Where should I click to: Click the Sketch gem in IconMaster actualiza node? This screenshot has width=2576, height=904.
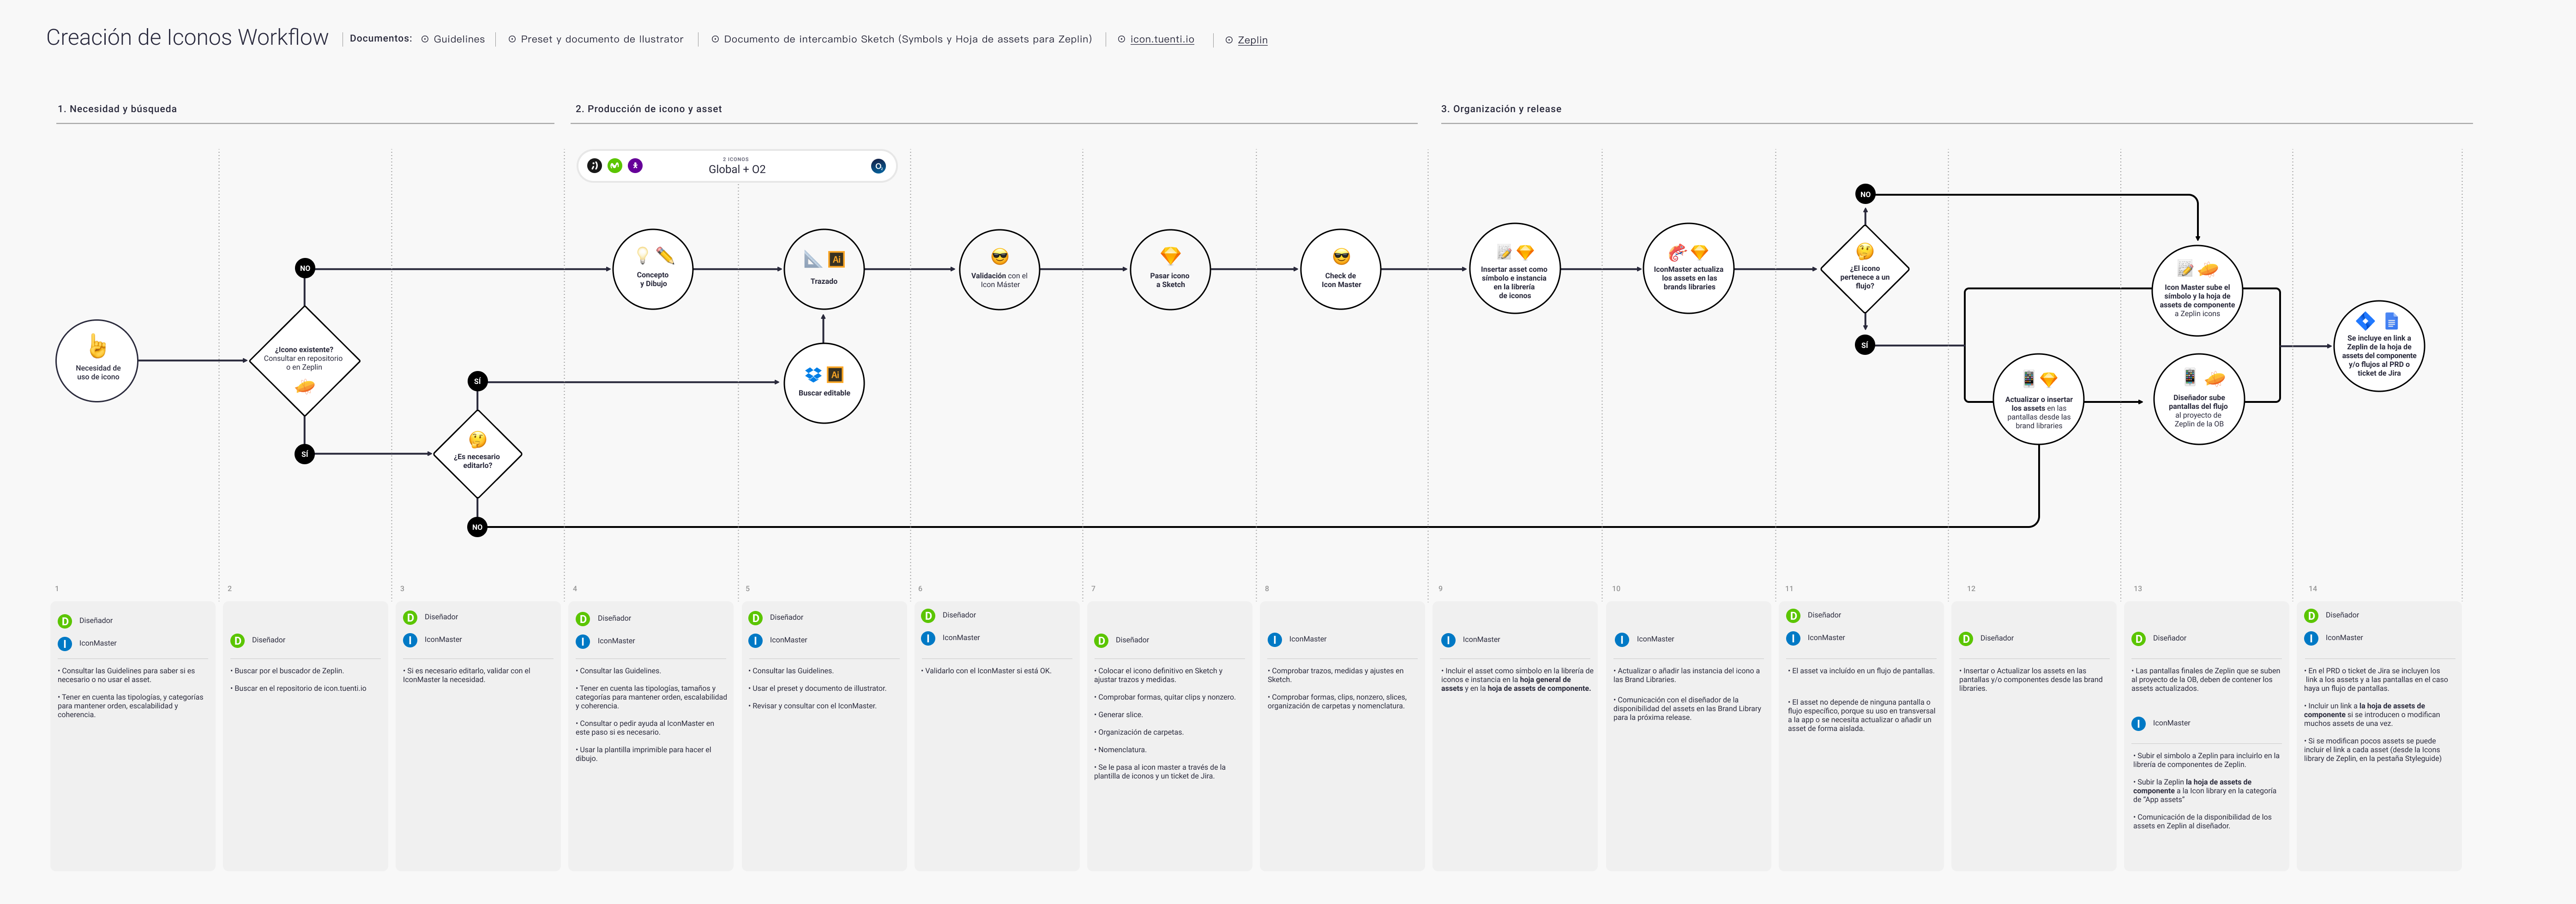tap(1700, 252)
